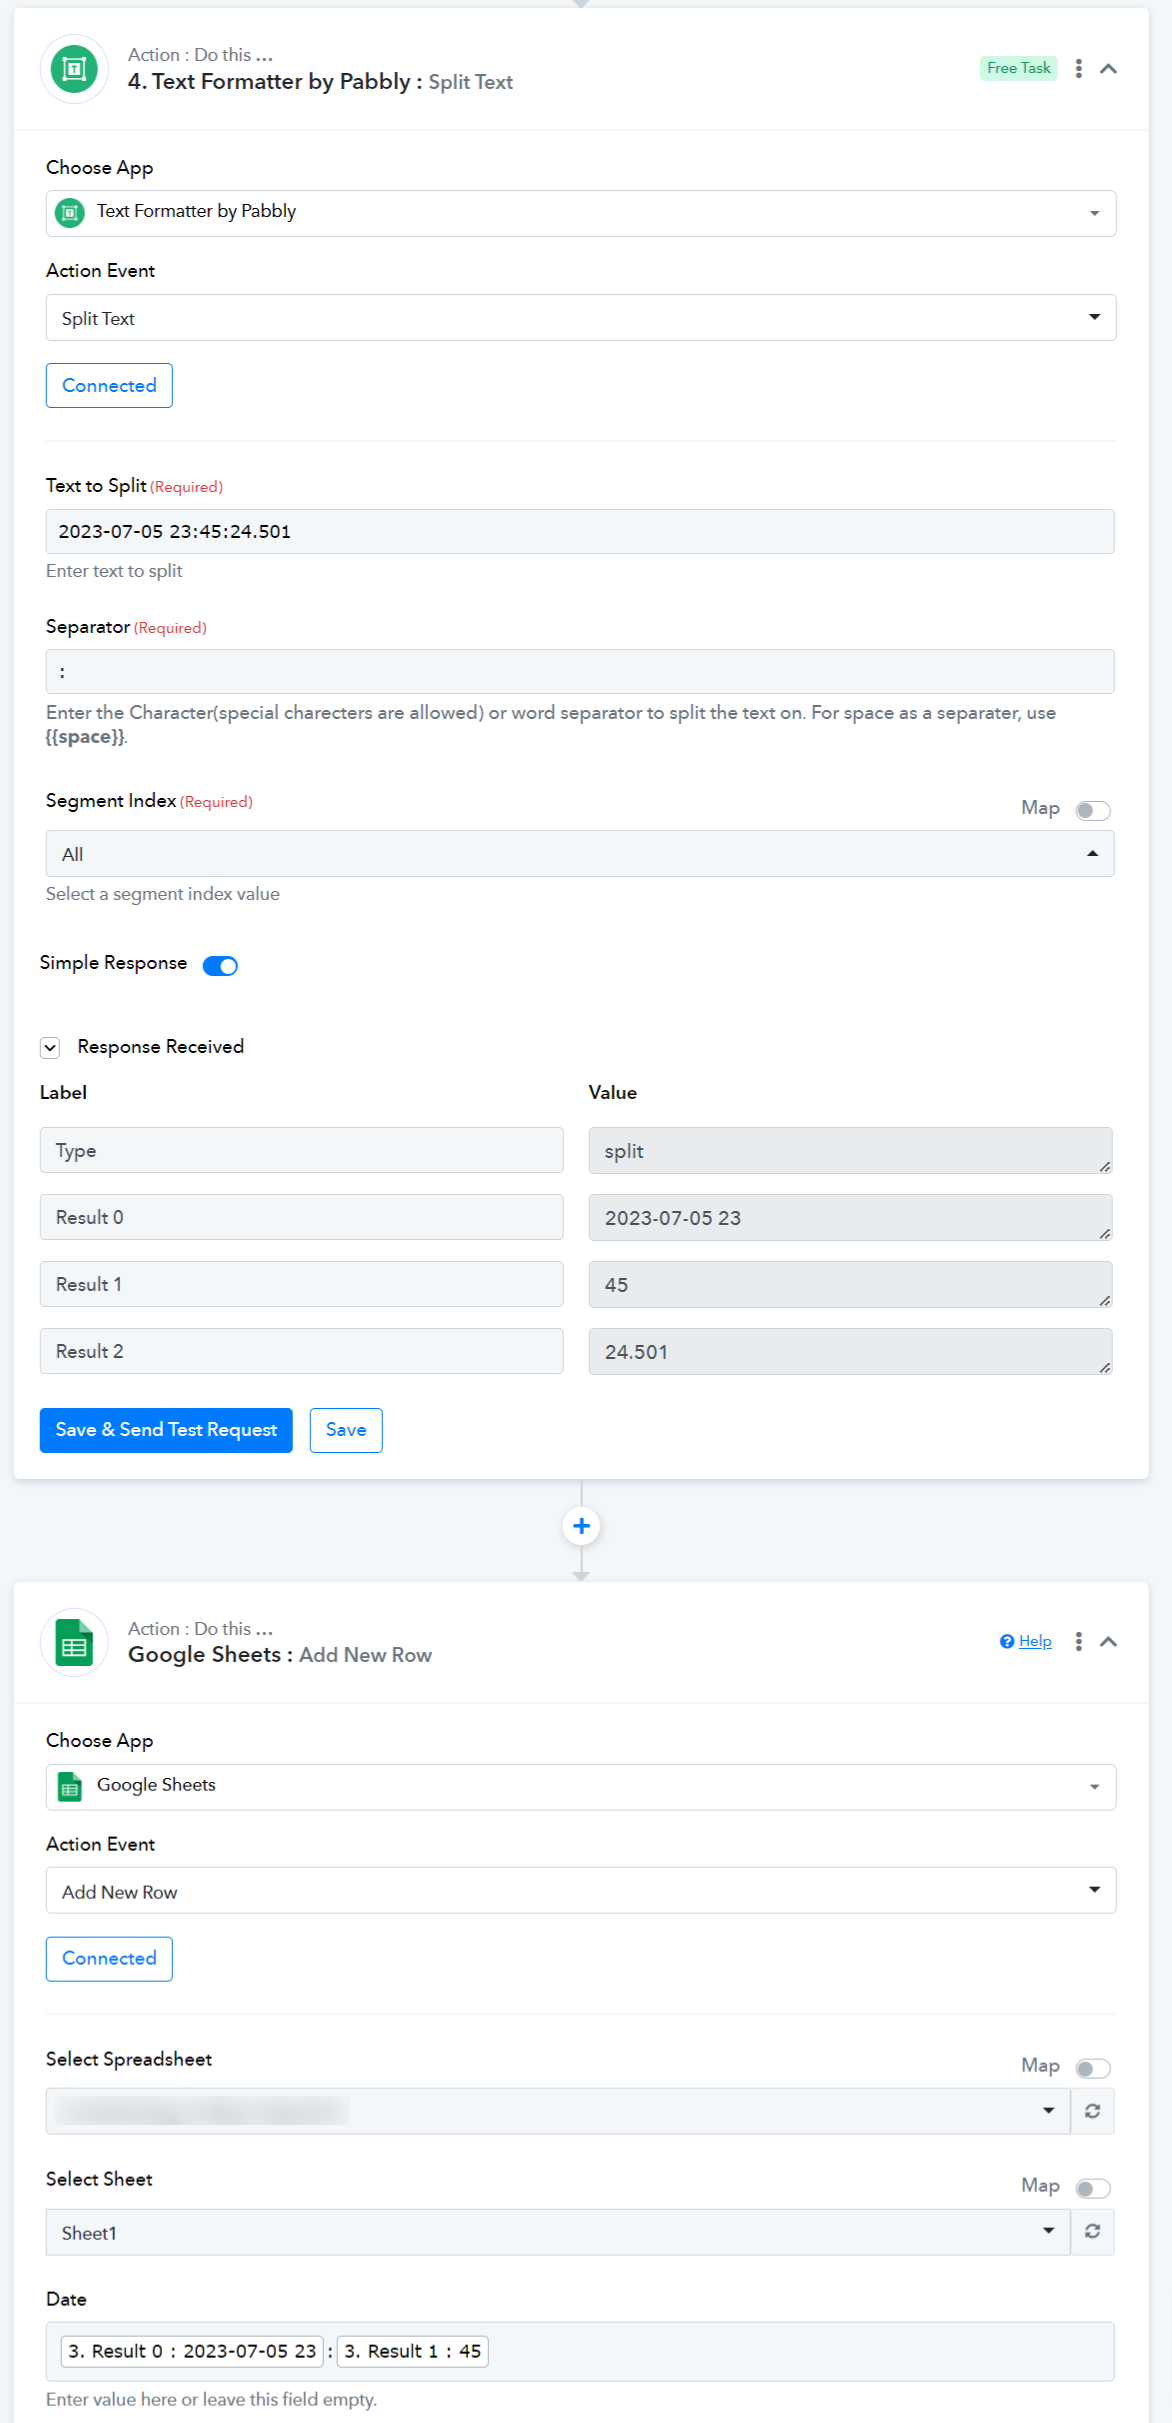Open three-dot menu of Google Sheets step

[1078, 1641]
